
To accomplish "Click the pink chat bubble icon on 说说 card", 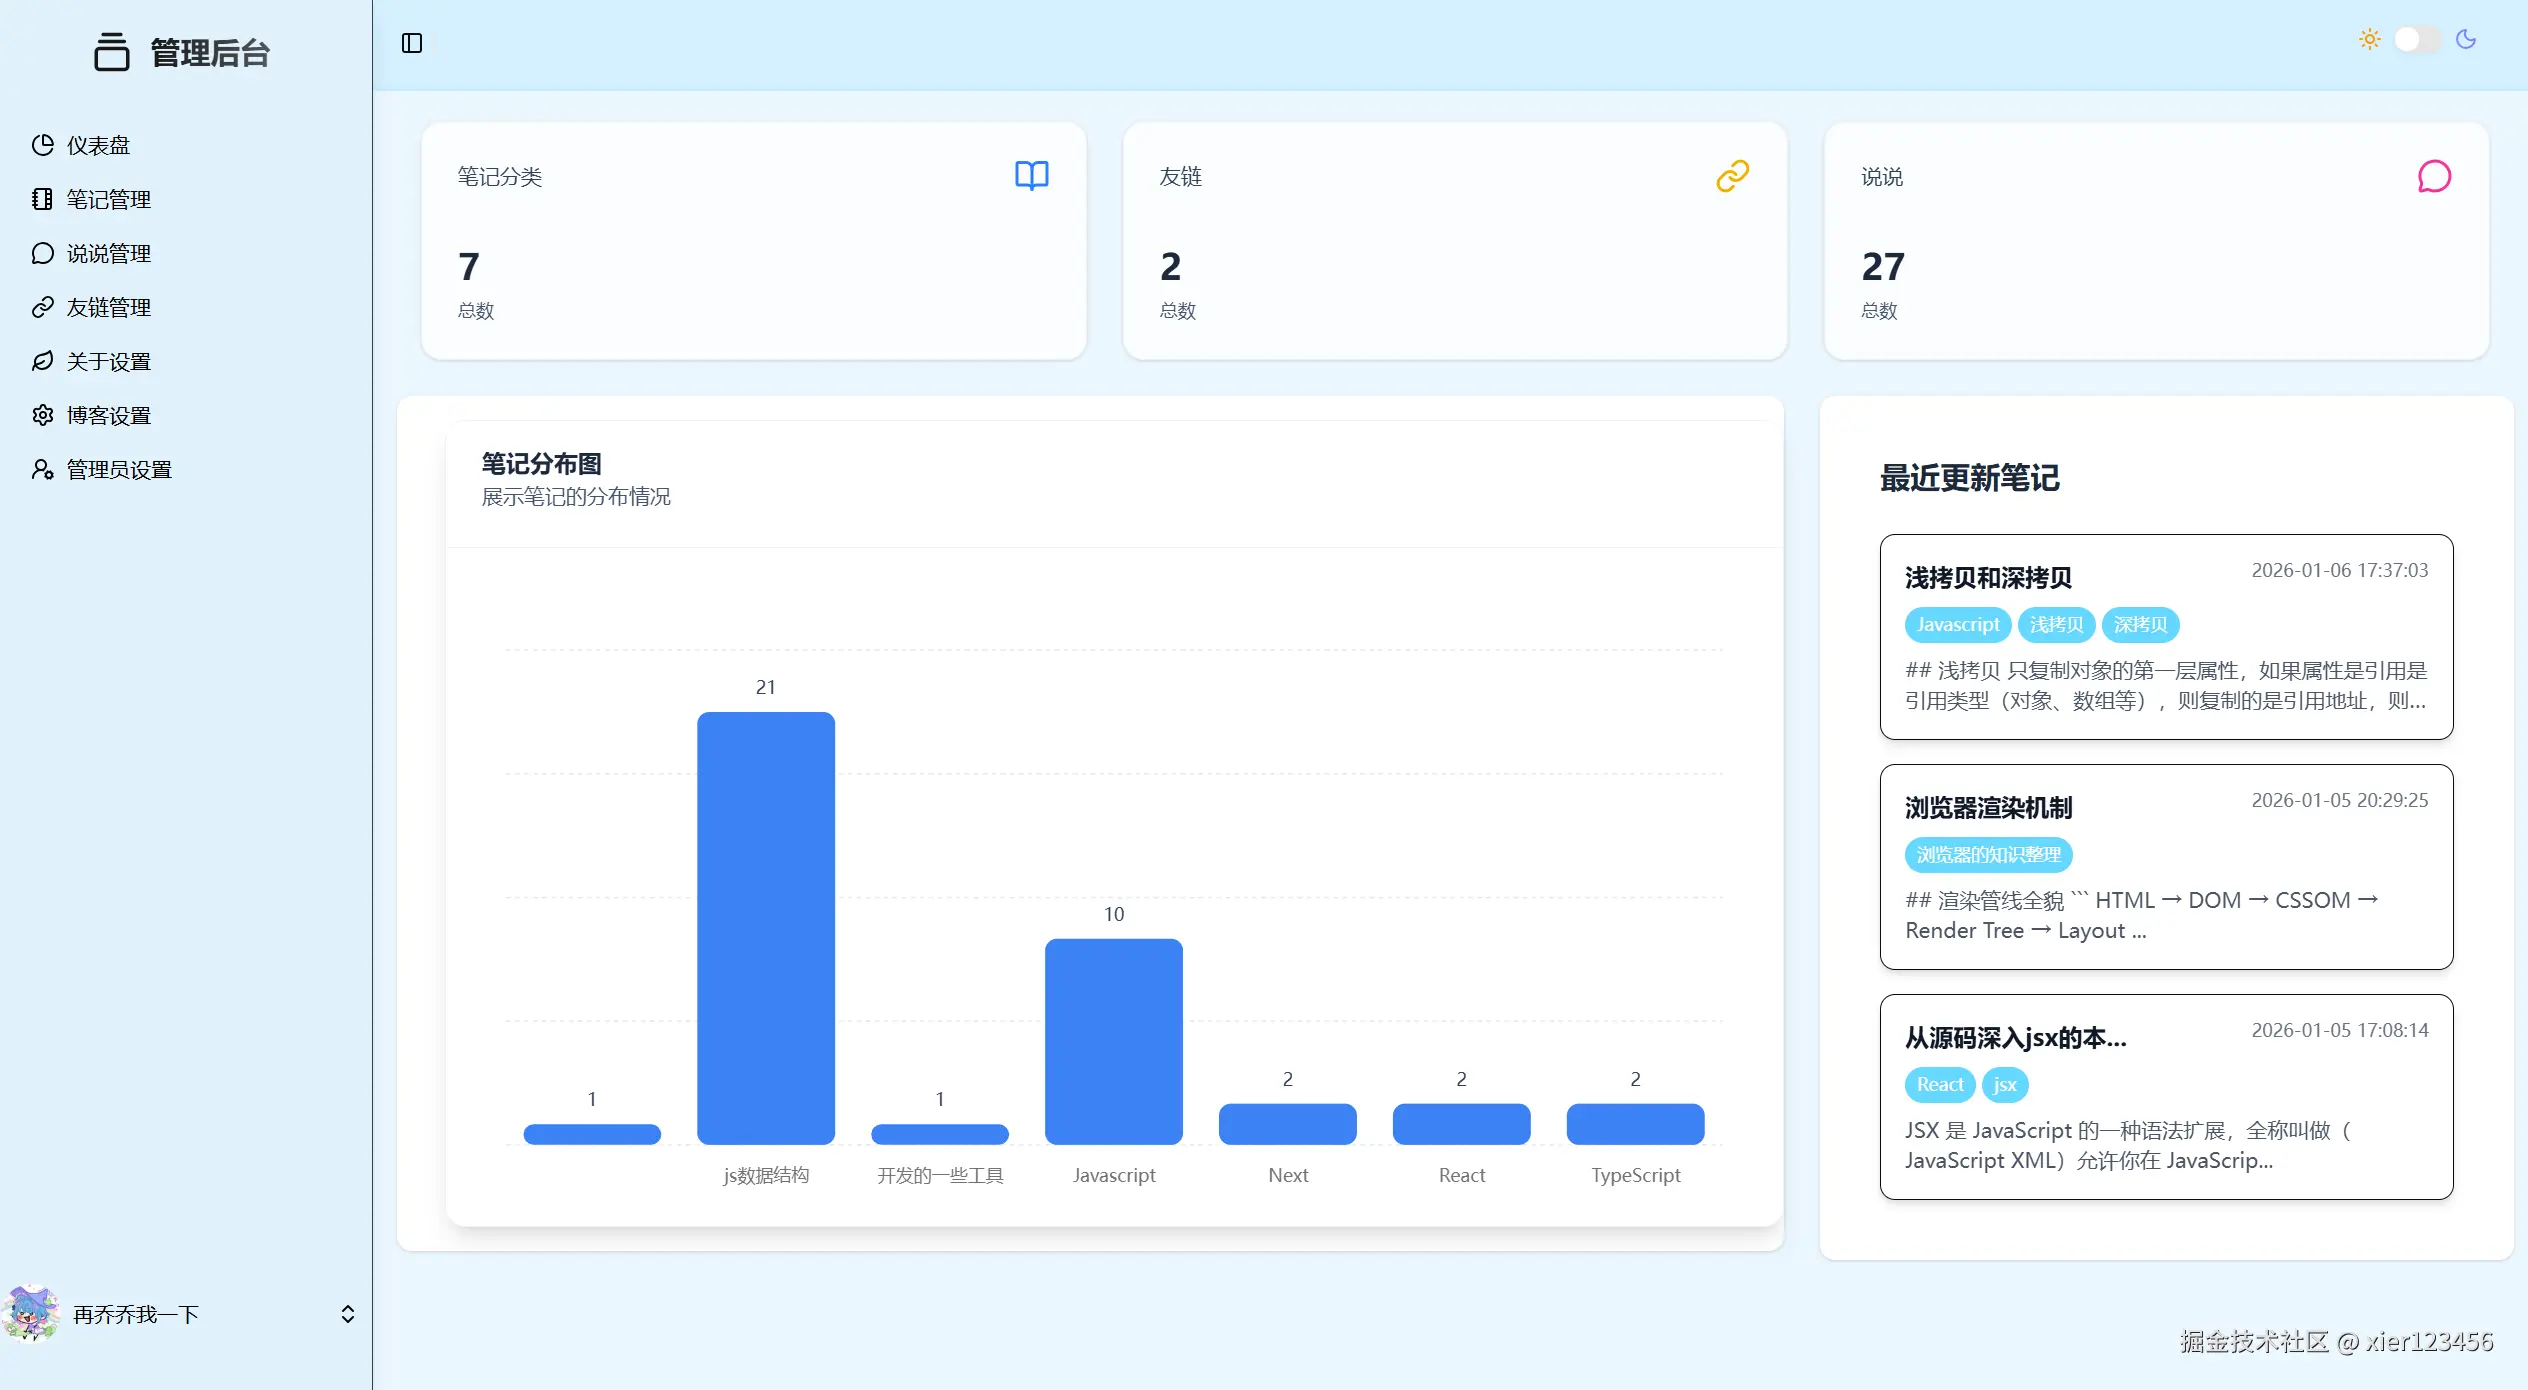I will pos(2433,177).
